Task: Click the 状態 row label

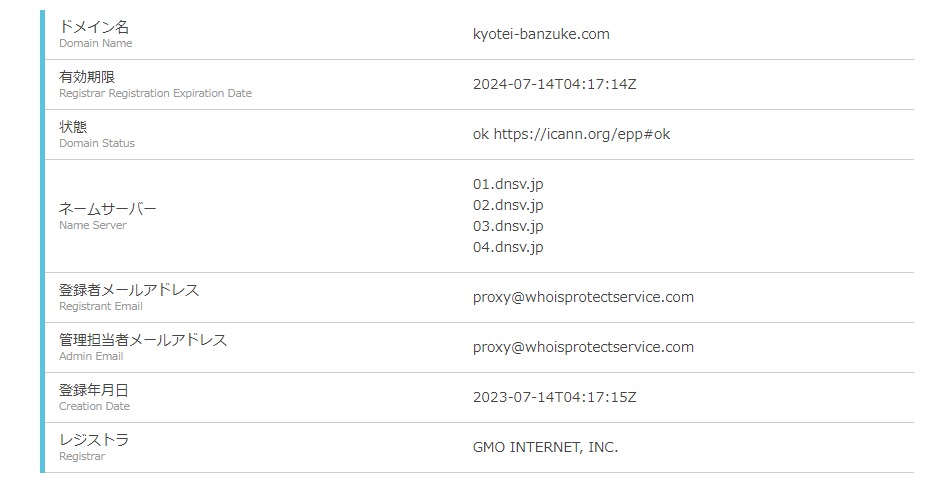Action: [73, 127]
